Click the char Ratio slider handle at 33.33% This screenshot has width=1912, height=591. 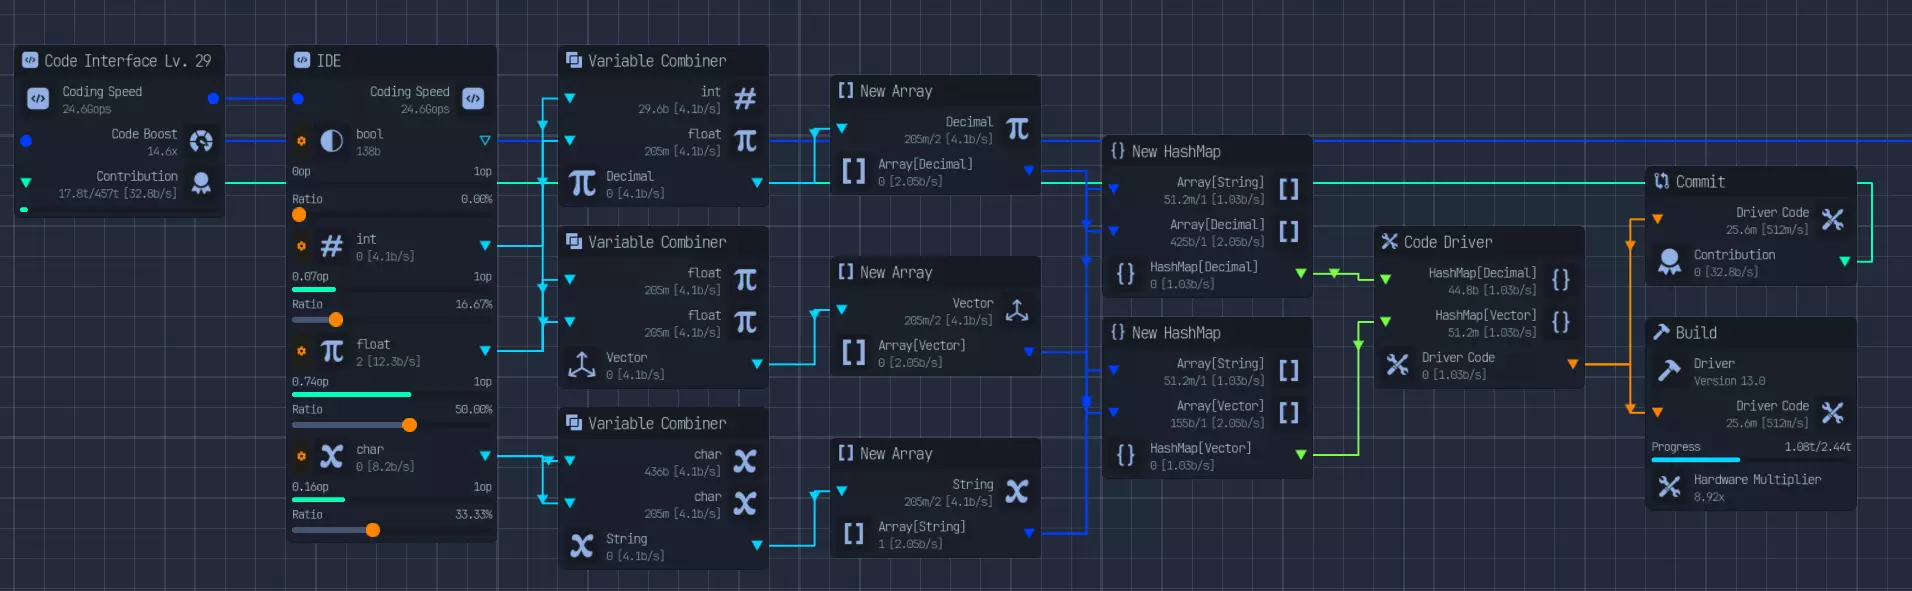click(x=373, y=530)
